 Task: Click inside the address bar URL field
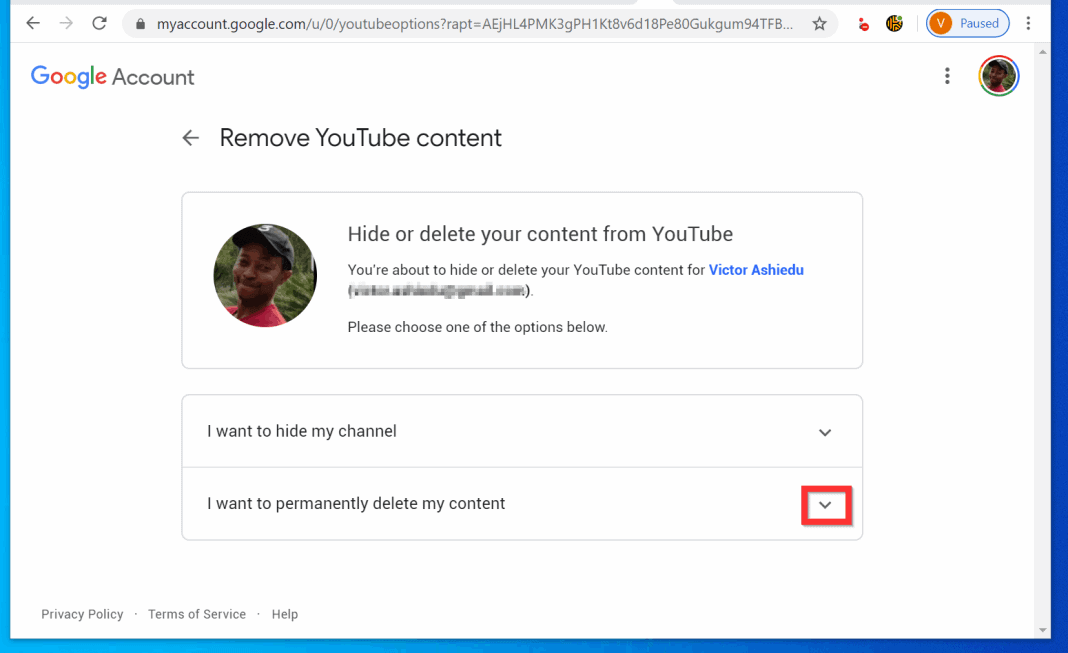450,23
